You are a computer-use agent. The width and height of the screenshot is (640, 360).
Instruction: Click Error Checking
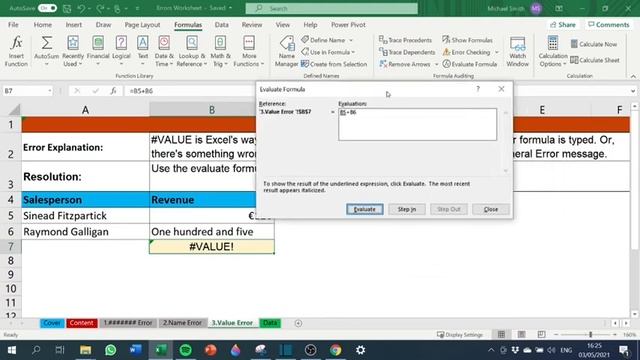click(467, 52)
